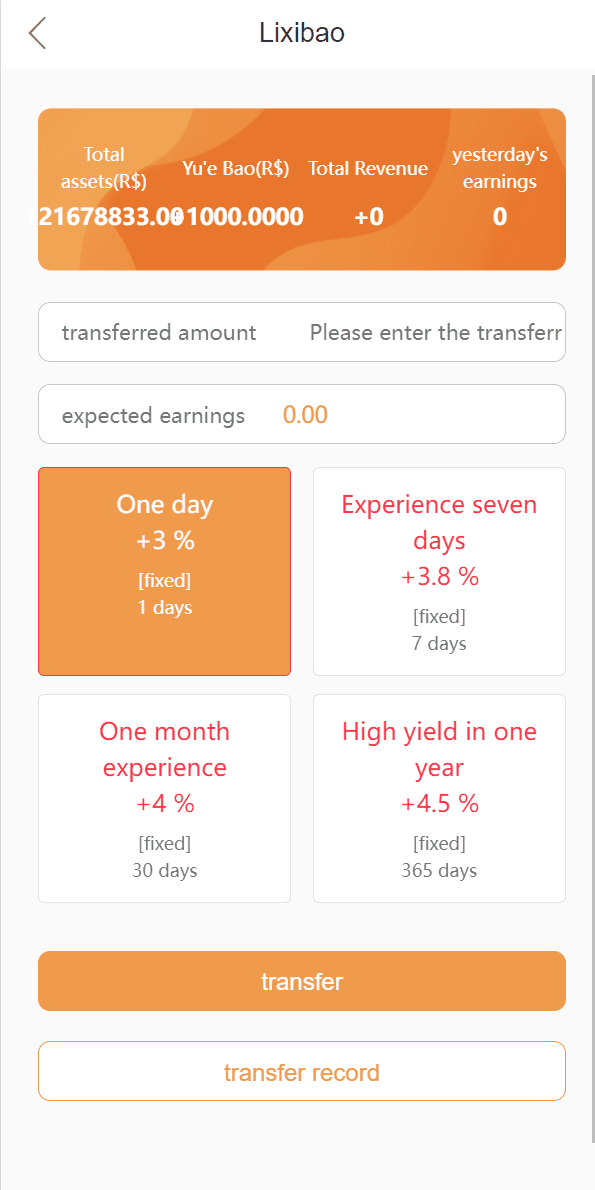595x1190 pixels.
Task: Tap yesterday's earnings value
Action: 499,217
